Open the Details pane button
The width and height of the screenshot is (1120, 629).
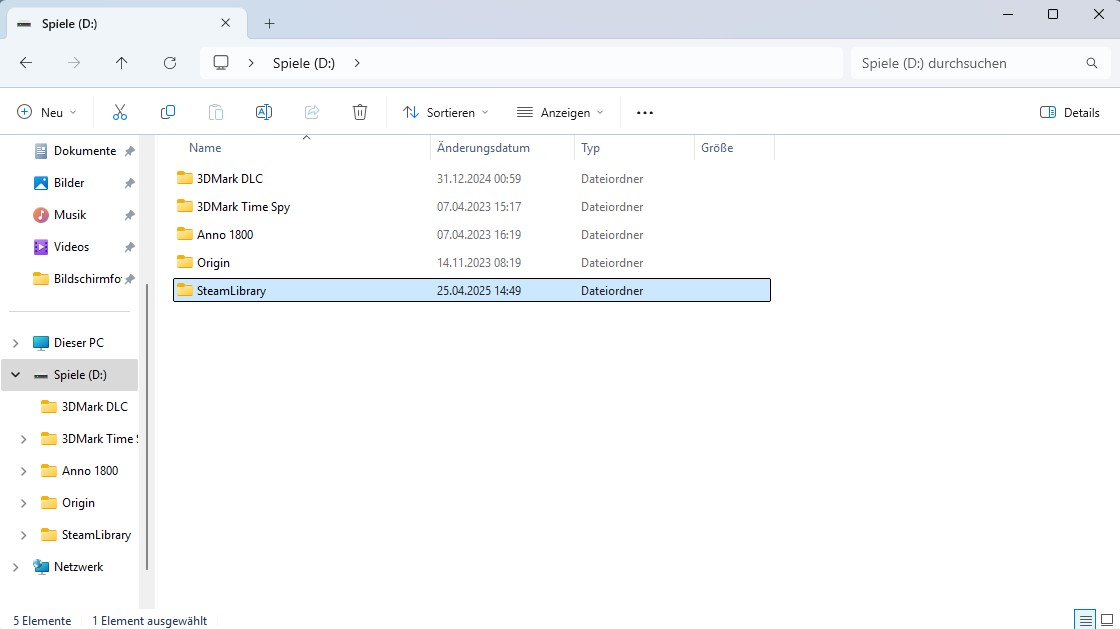point(1069,112)
